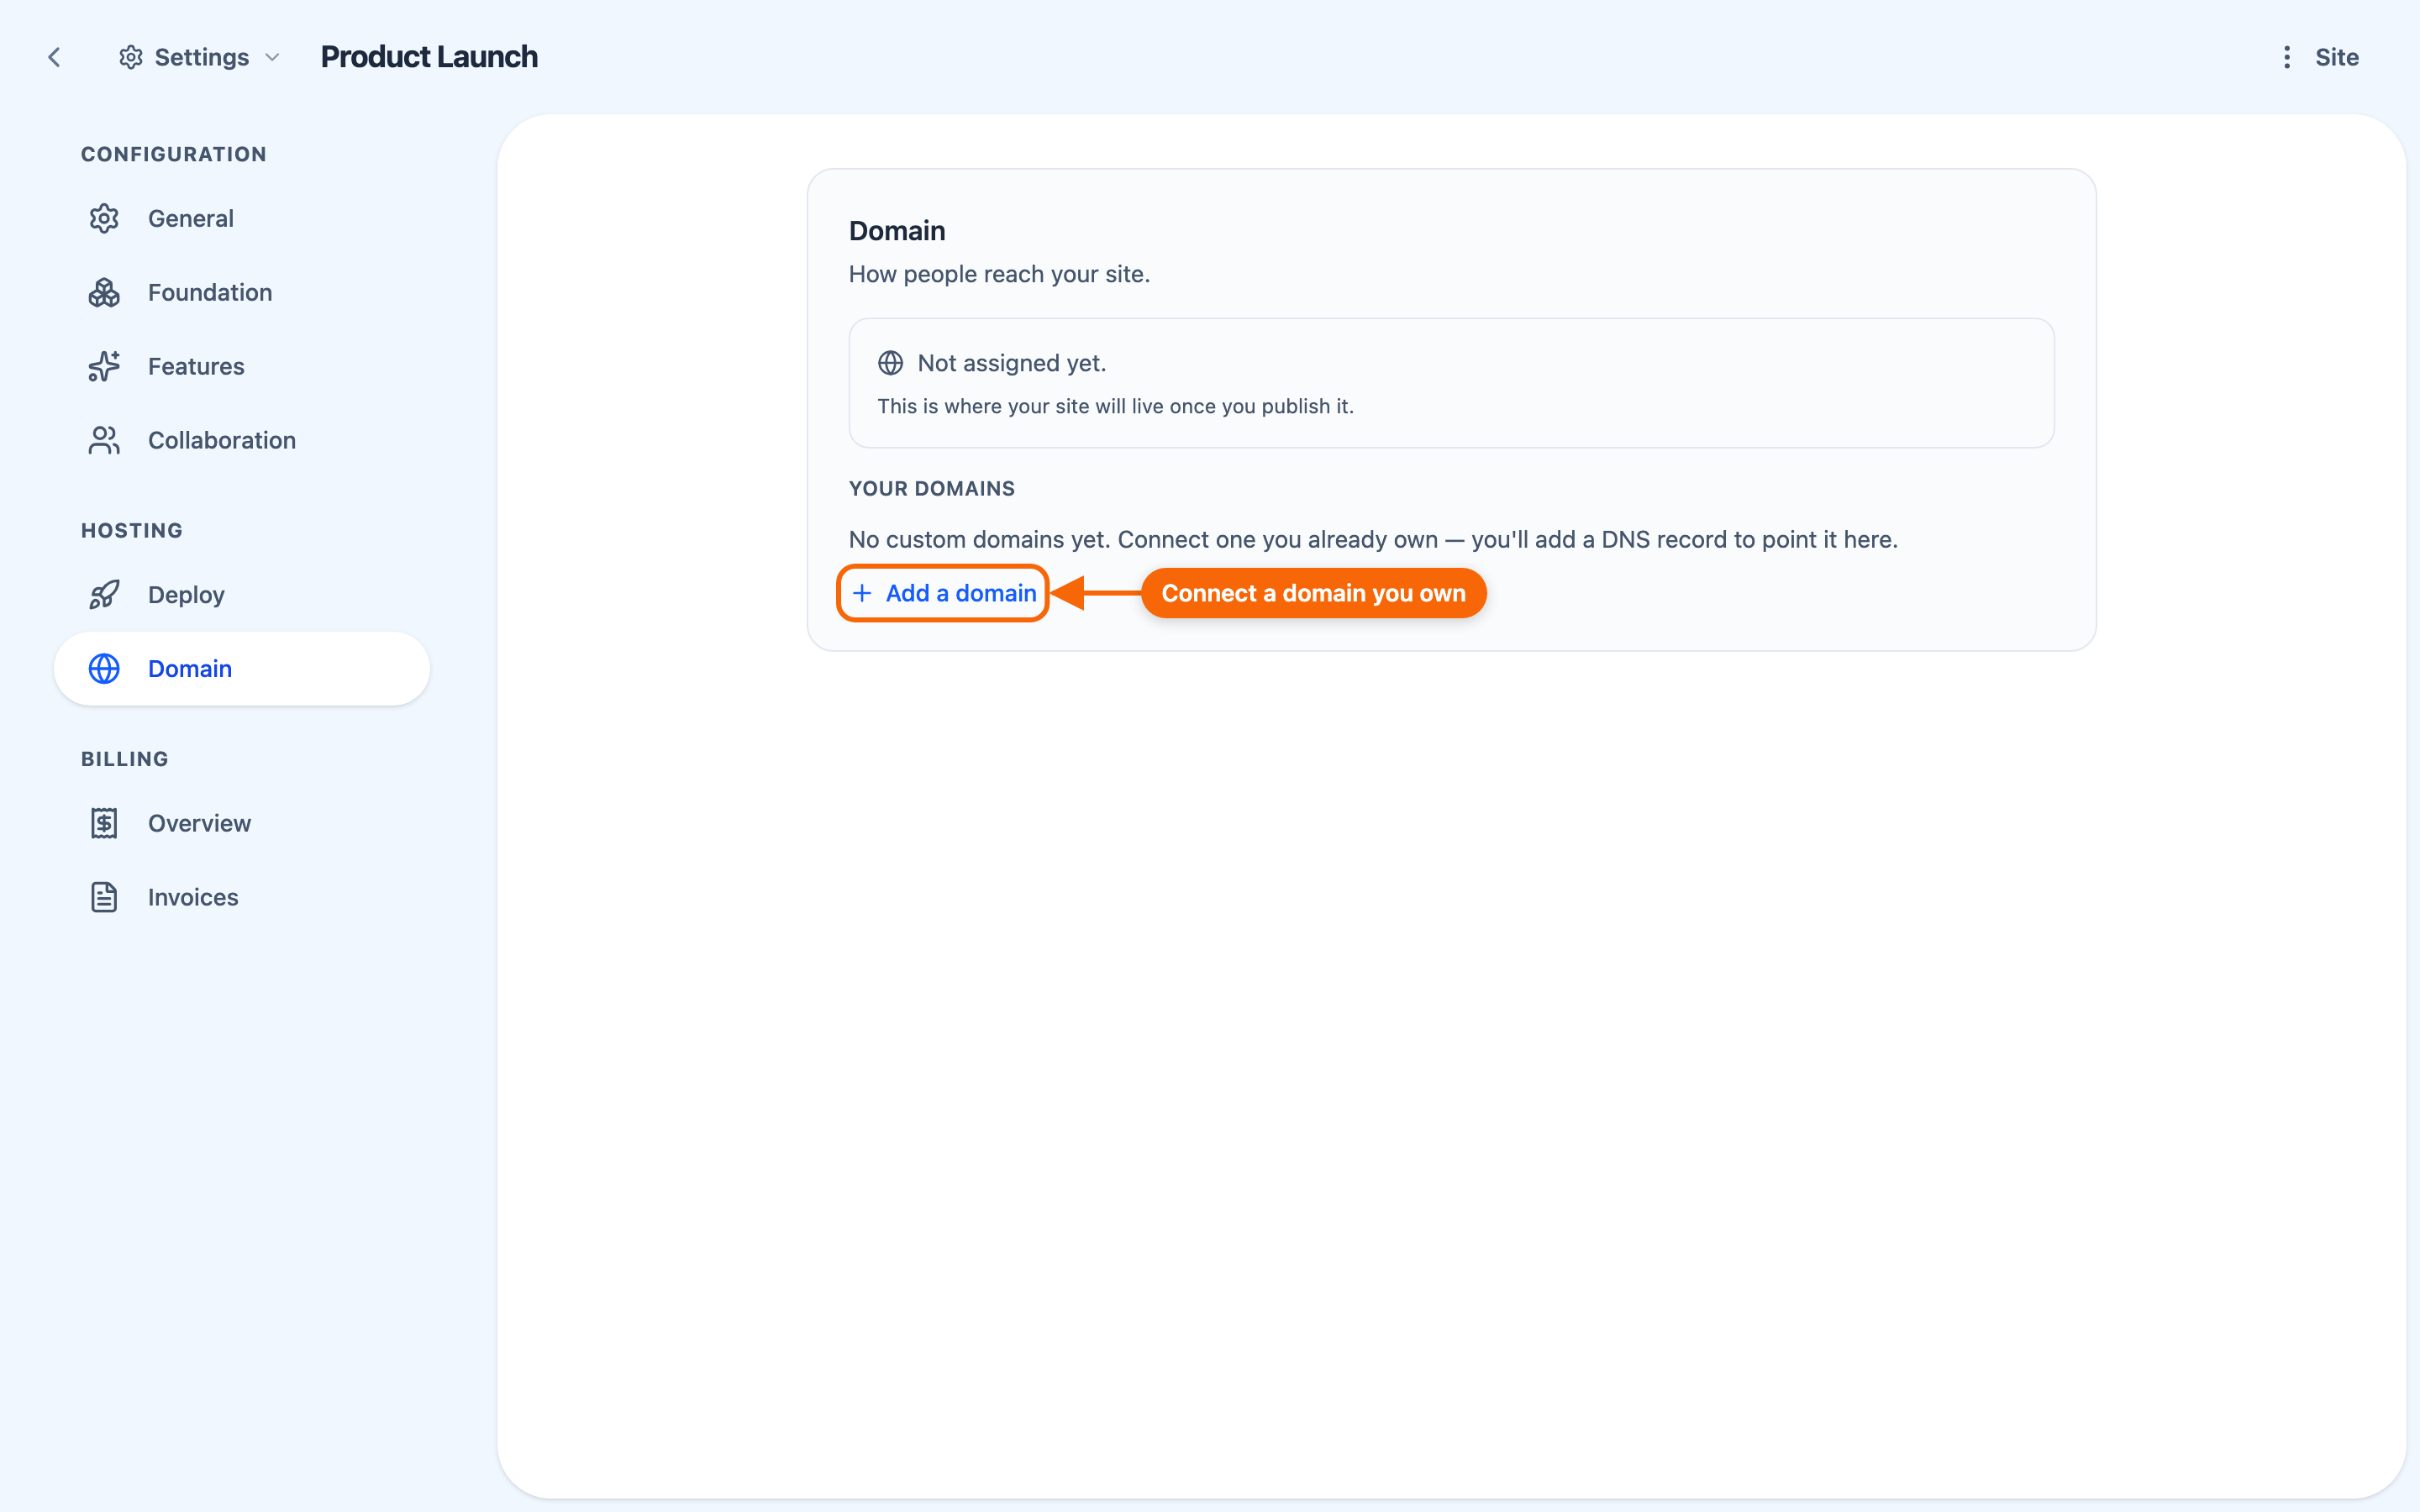Click the BILLING section heading
The height and width of the screenshot is (1512, 2420).
[125, 759]
